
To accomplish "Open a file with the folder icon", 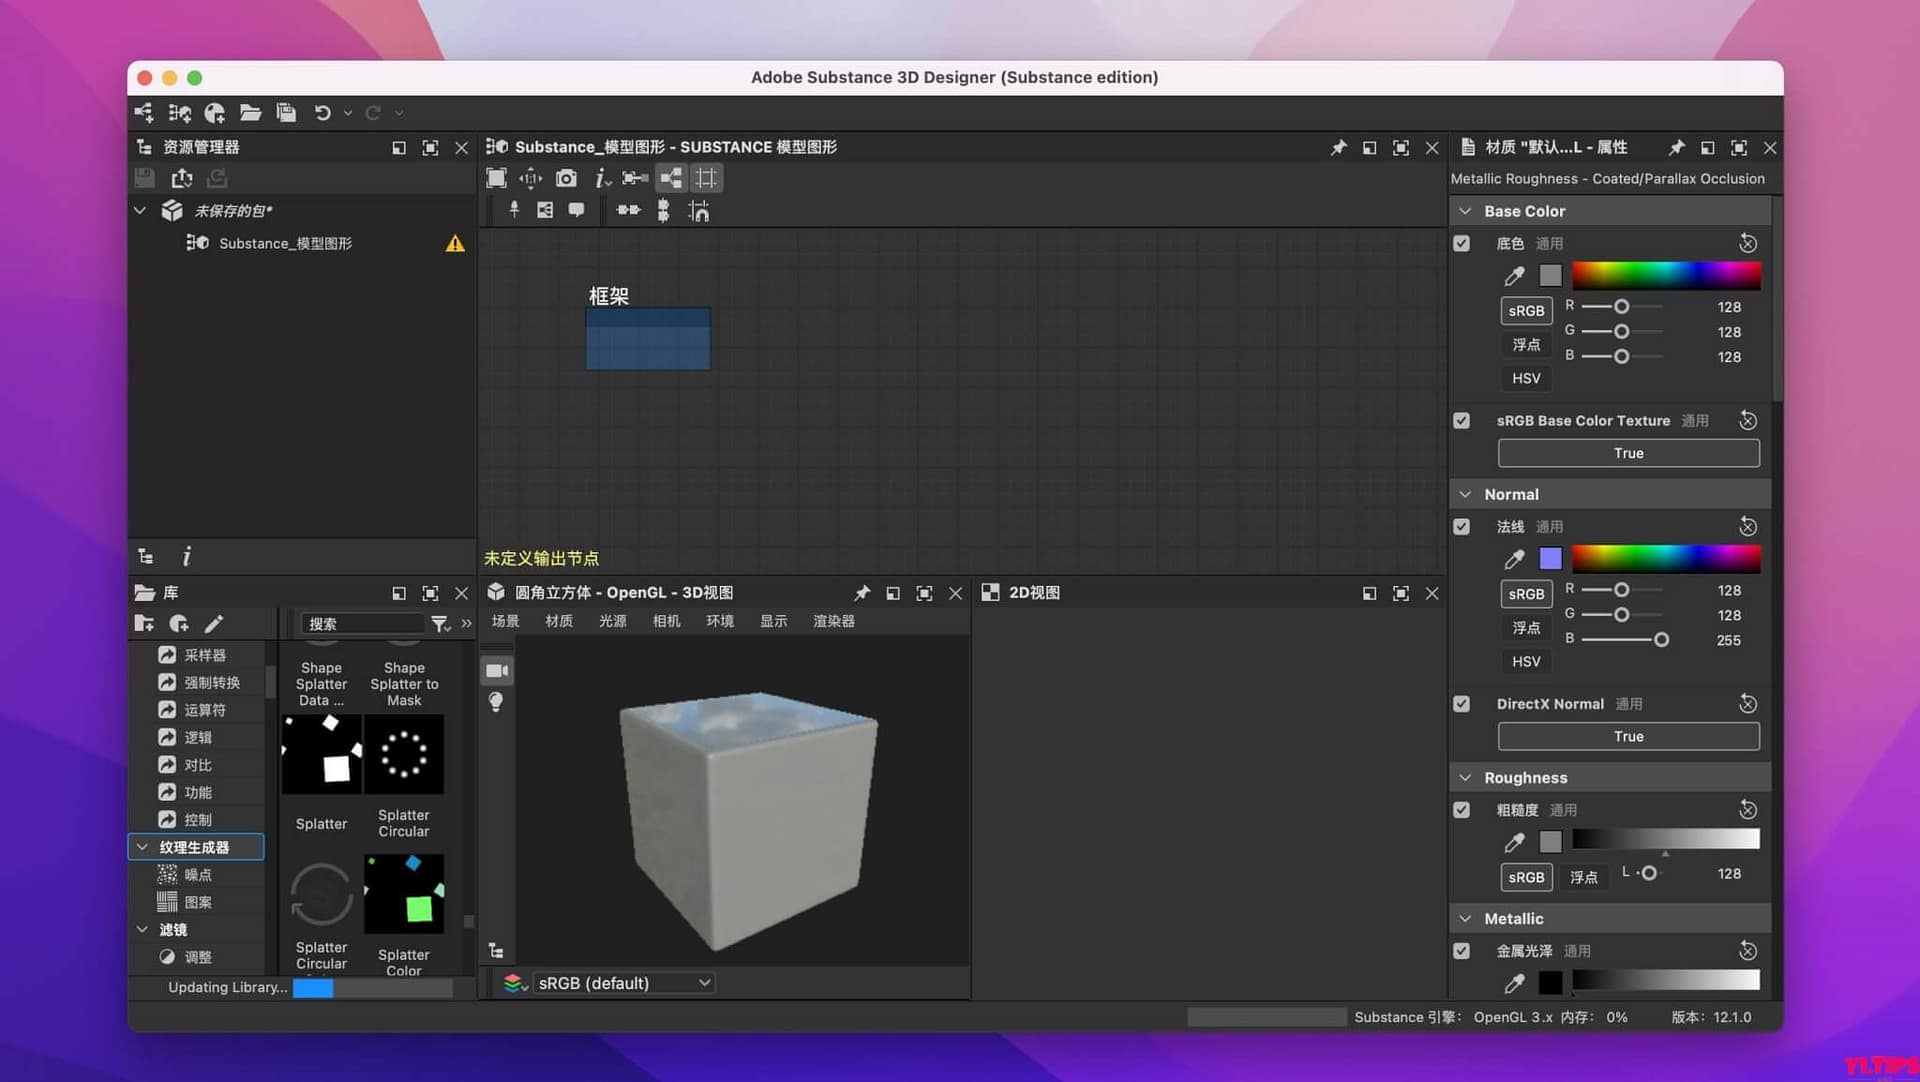I will click(x=250, y=113).
